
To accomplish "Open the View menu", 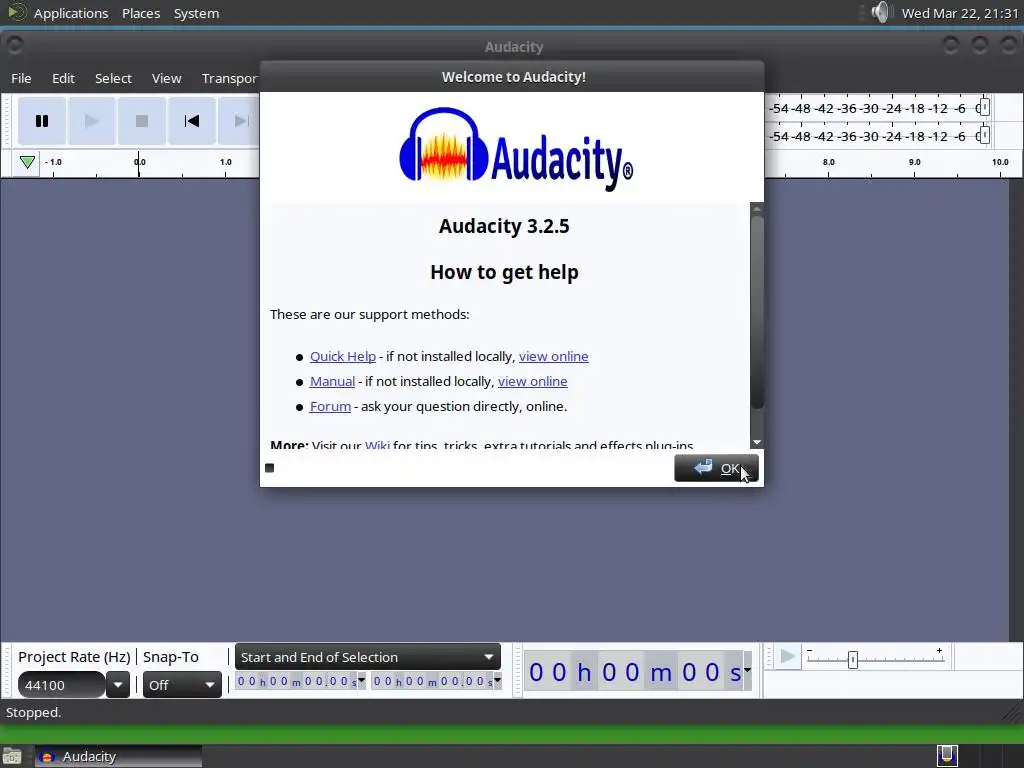I will pos(167,78).
